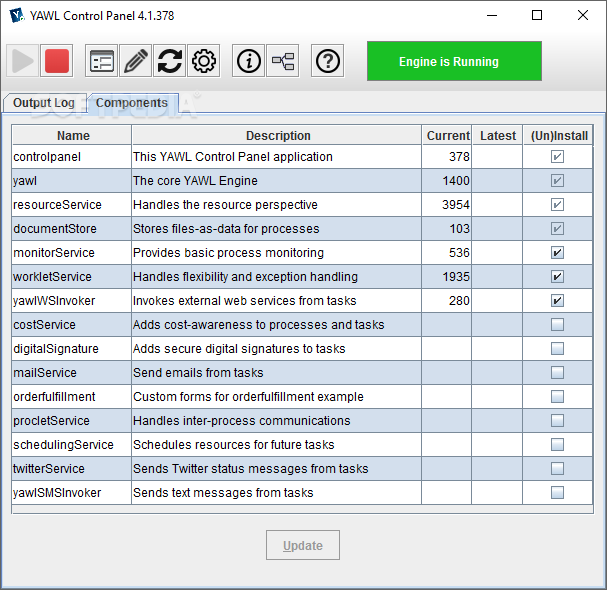The width and height of the screenshot is (607, 590).
Task: Click the current version 1400 cell
Action: [x=447, y=181]
